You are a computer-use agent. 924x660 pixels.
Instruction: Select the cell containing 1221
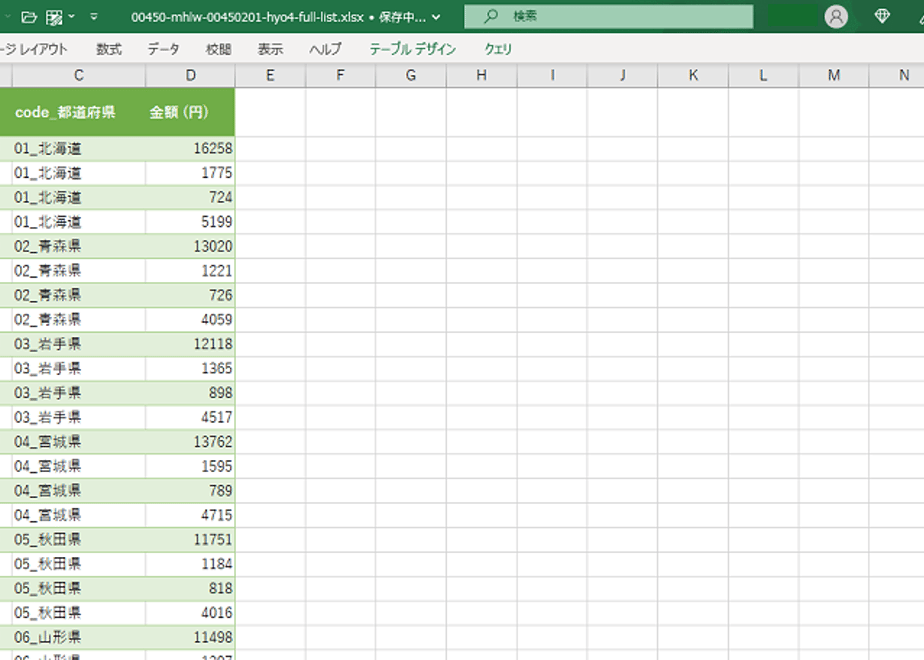point(190,271)
